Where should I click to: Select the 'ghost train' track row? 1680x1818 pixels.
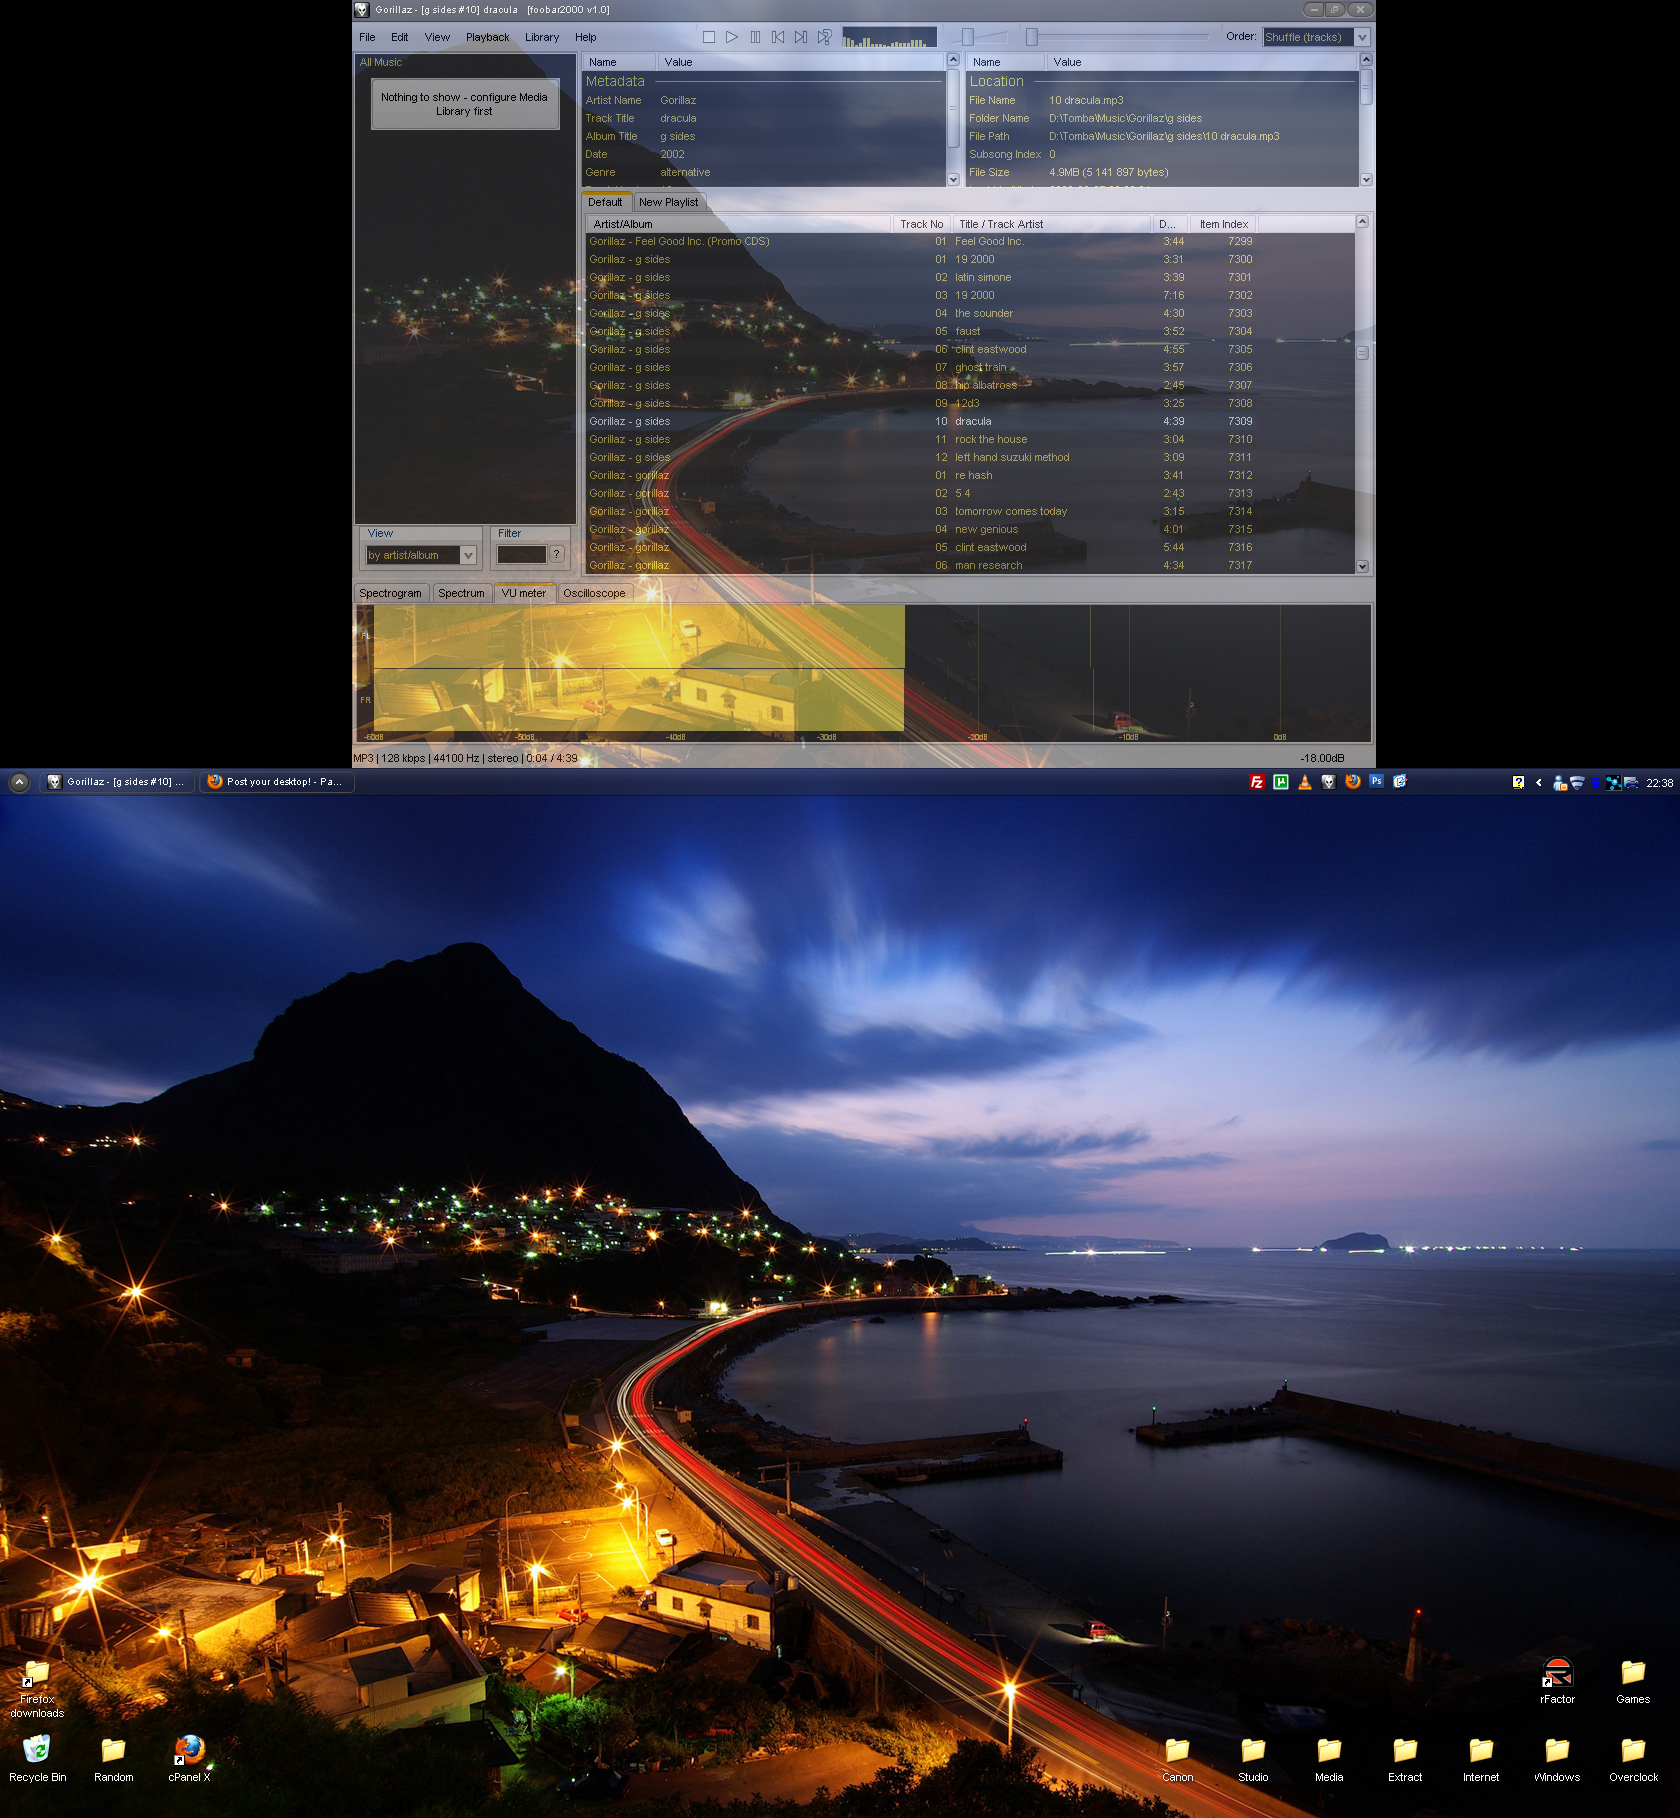(970, 367)
